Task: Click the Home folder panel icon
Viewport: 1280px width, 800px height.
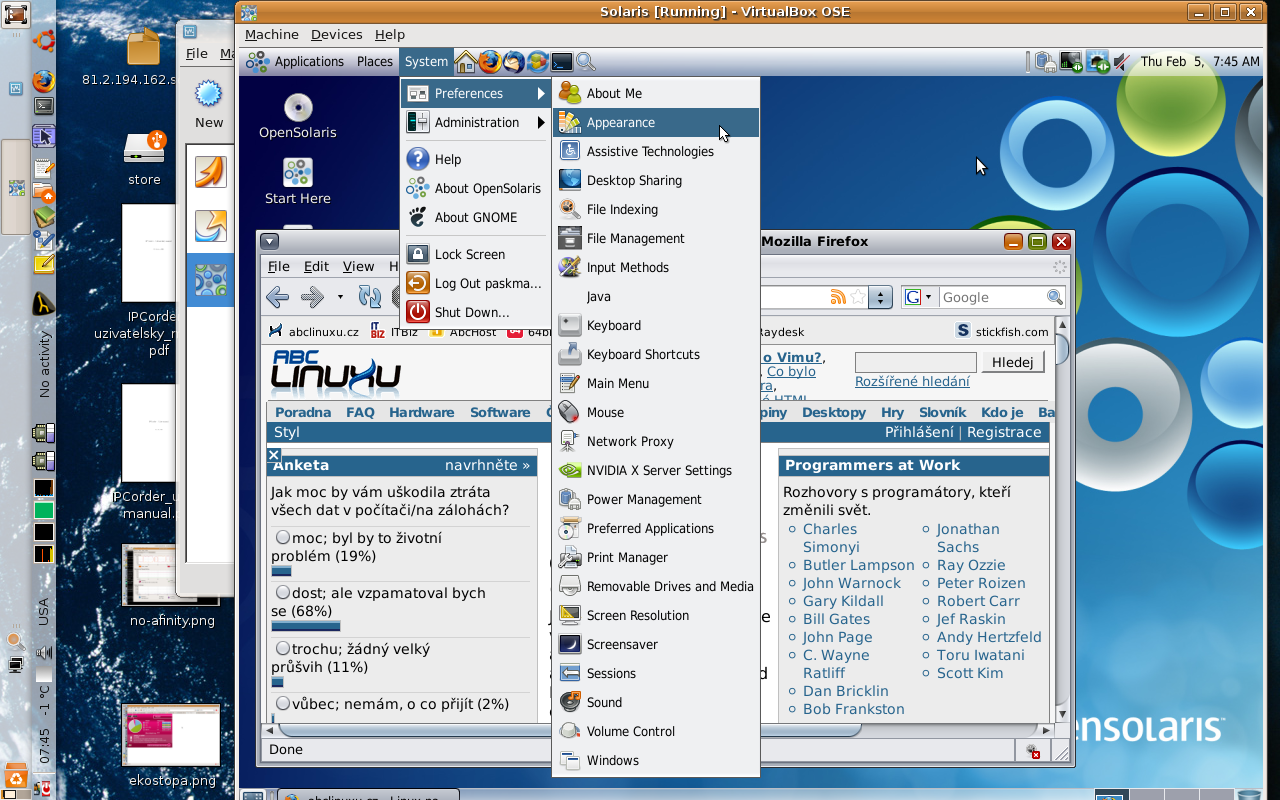Action: tap(465, 62)
